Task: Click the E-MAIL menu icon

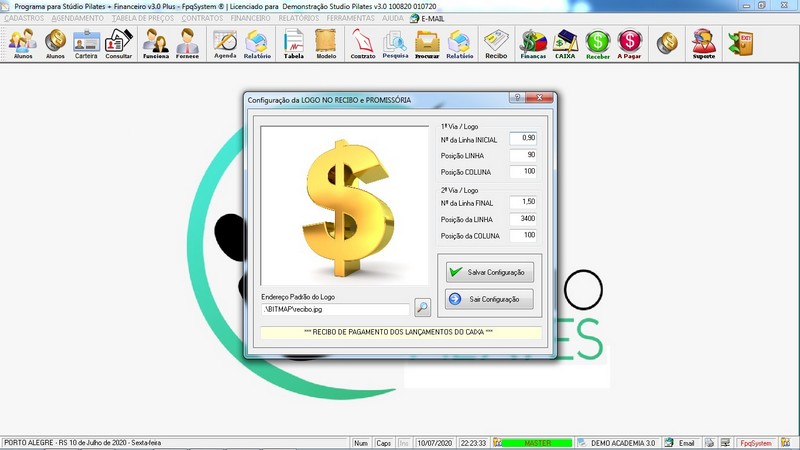Action: 427,18
